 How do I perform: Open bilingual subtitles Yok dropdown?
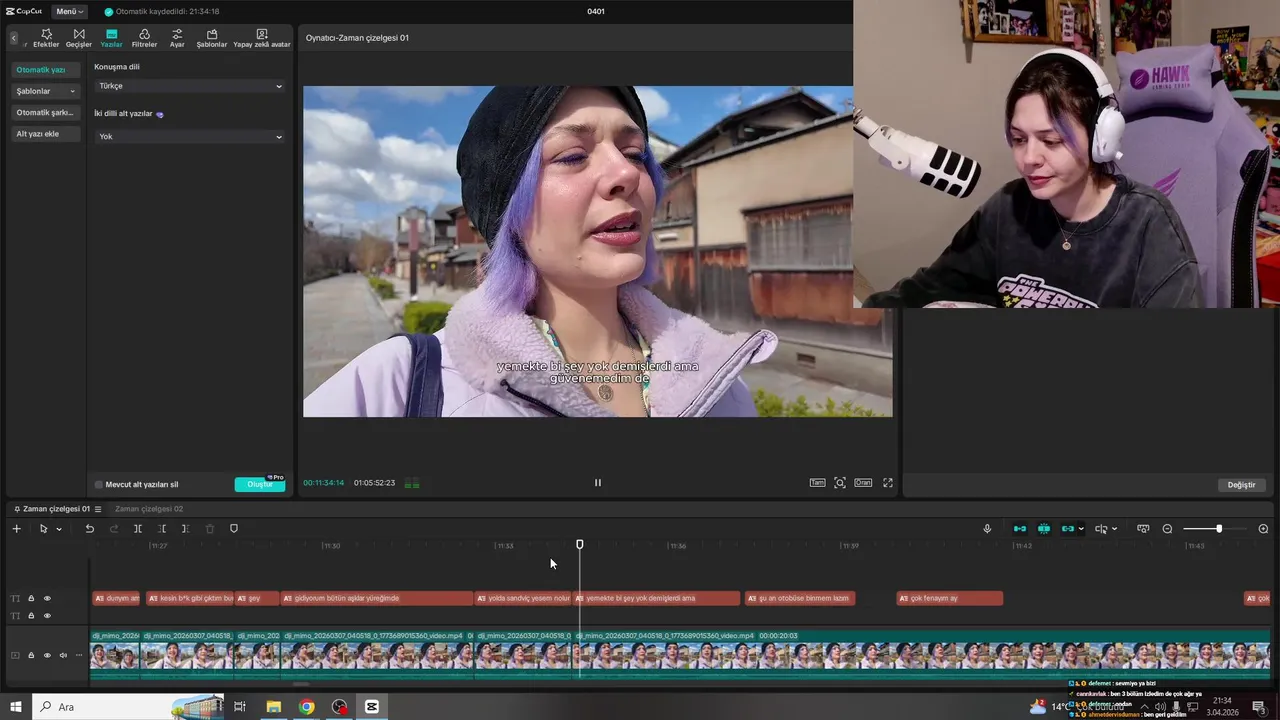tap(190, 136)
